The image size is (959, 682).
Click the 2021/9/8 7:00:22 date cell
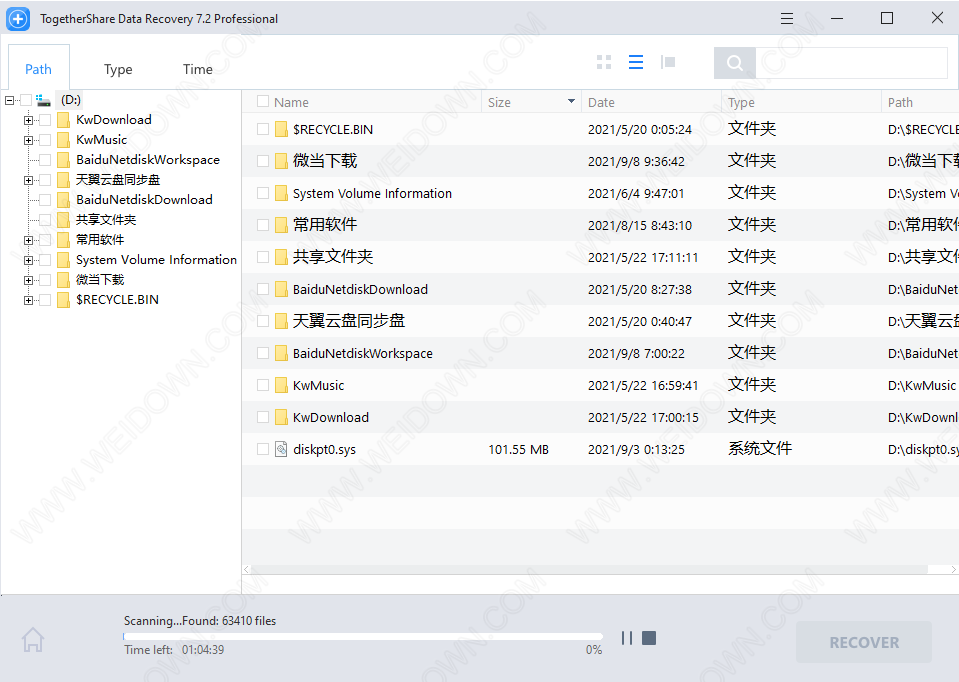click(x=636, y=354)
